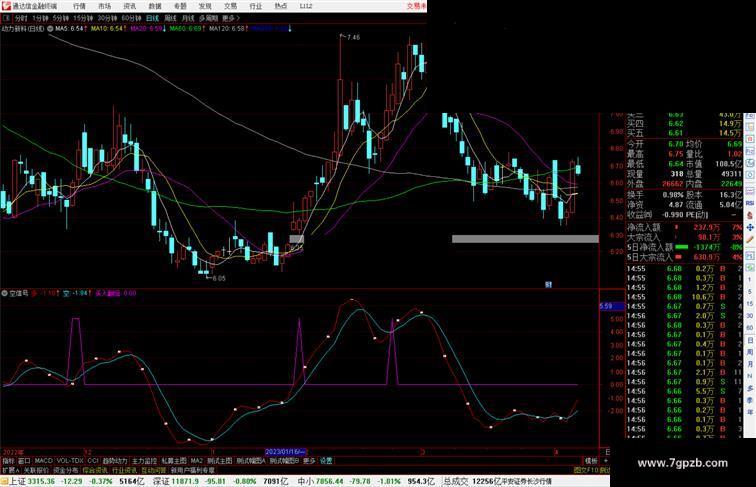
Task: Click the blue cross-arrows move icon
Action: point(750,227)
